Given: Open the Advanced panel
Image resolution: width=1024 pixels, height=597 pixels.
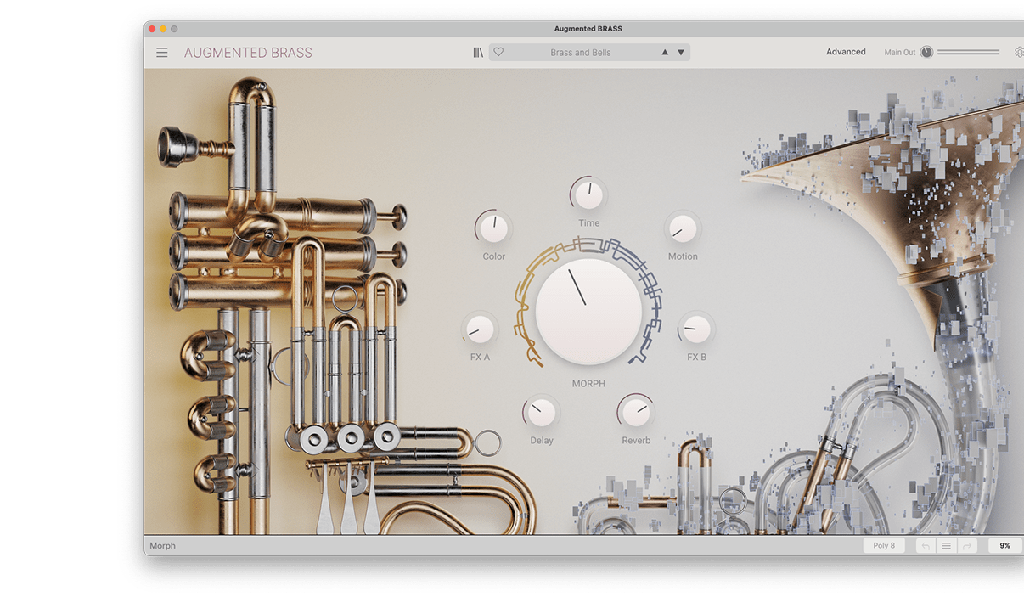Looking at the screenshot, I should pos(846,52).
